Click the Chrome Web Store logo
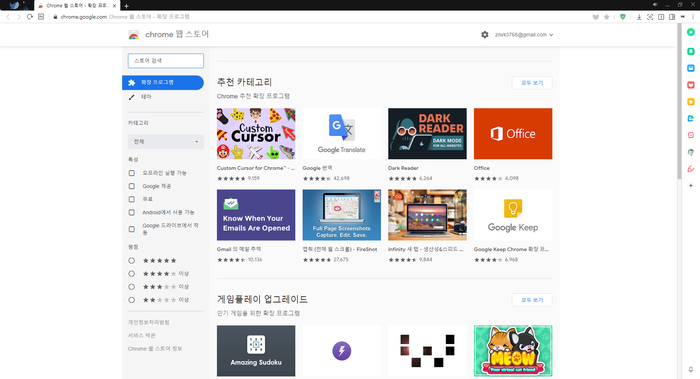The width and height of the screenshot is (700, 379). tap(133, 35)
